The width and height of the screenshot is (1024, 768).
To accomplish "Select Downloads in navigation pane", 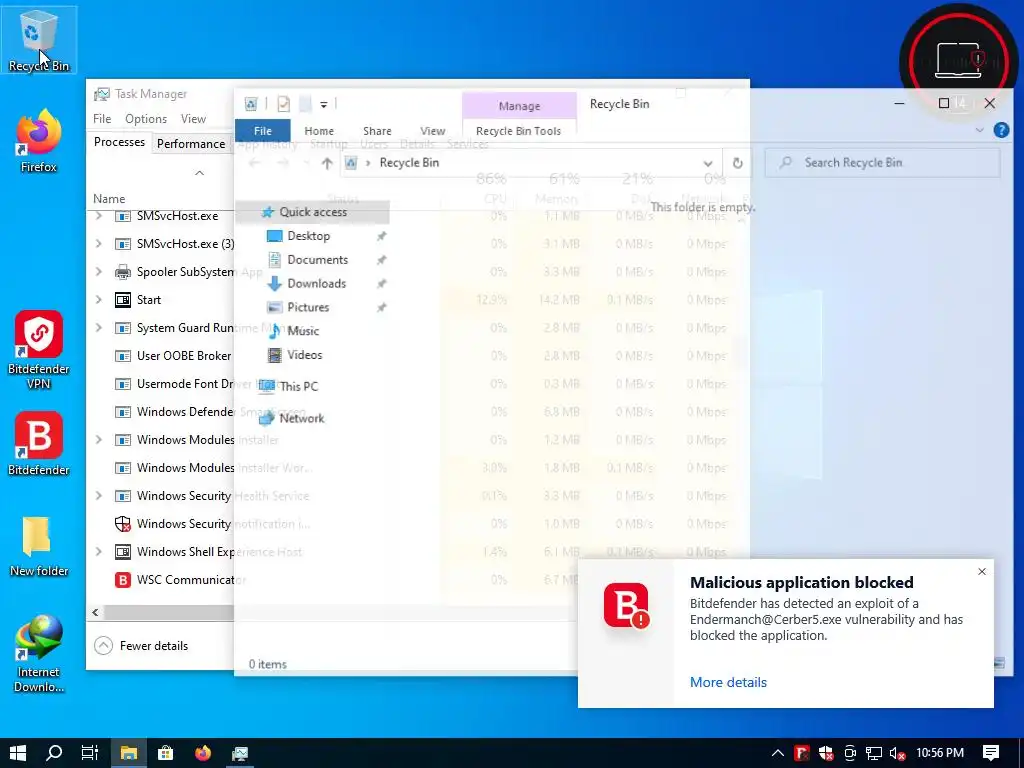I will click(316, 283).
